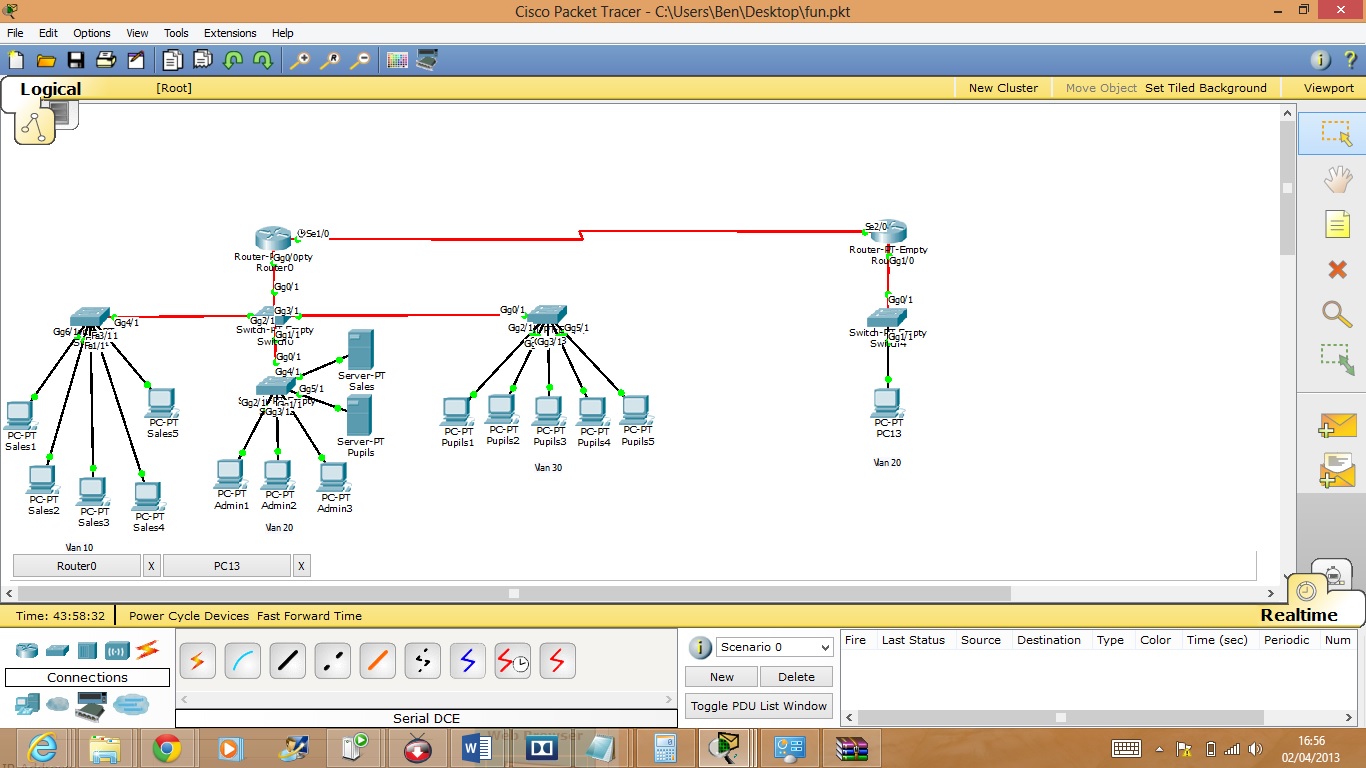
Task: Add a Complex PDU envelope
Action: 1337,470
